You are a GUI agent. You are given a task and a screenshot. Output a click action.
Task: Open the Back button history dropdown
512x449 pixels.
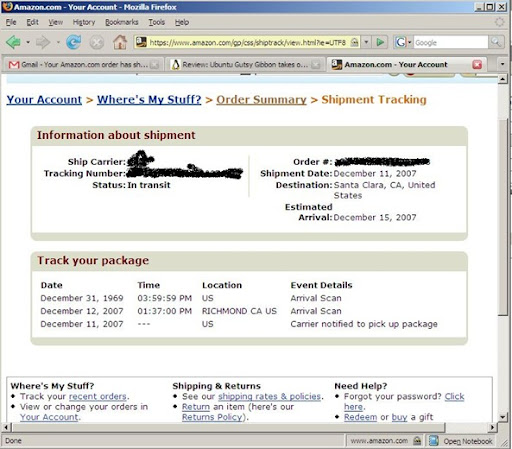click(x=28, y=42)
